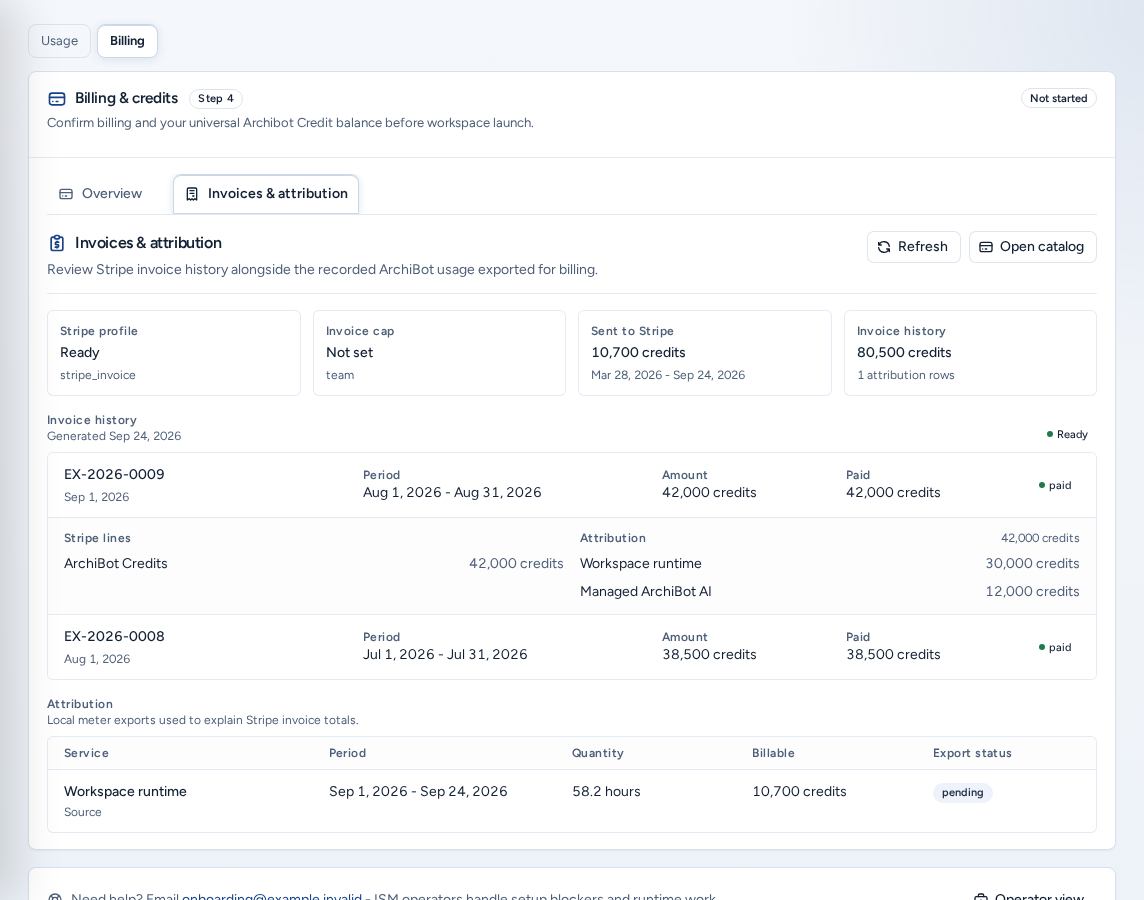Open the Overview sub-tab
The image size is (1144, 900).
(x=101, y=194)
